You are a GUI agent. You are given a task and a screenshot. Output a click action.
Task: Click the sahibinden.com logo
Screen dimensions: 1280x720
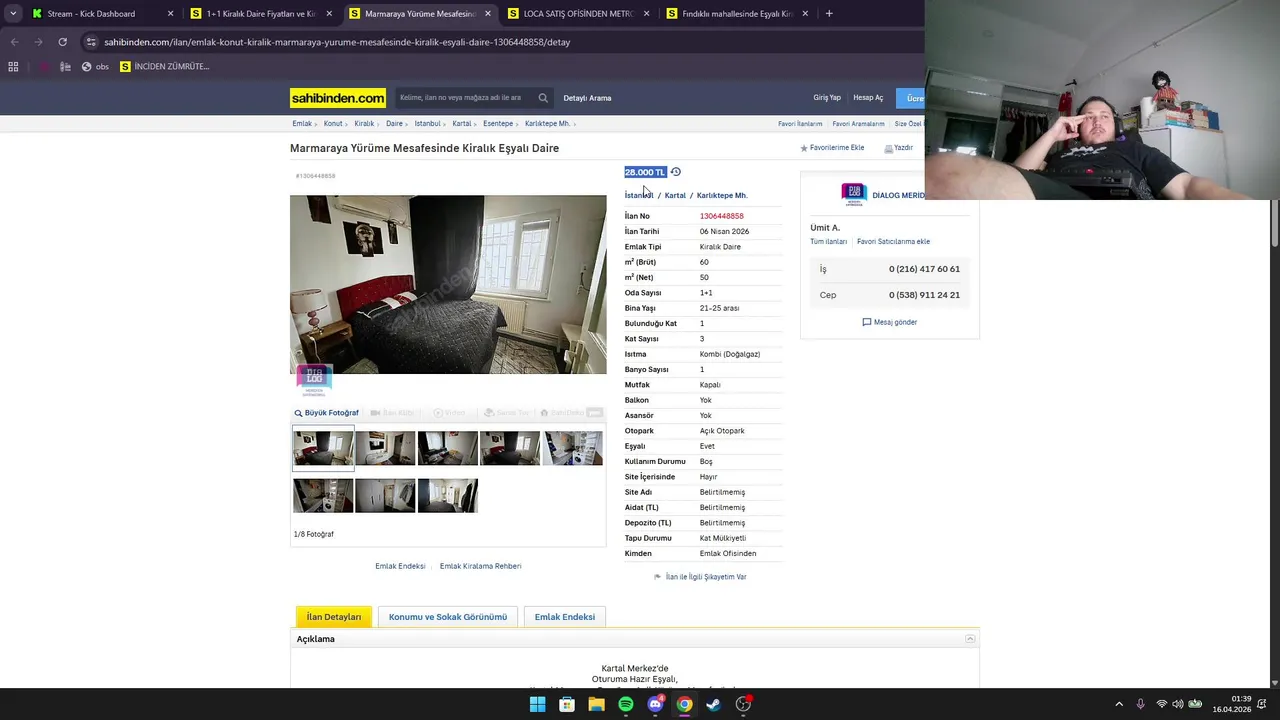tap(338, 98)
